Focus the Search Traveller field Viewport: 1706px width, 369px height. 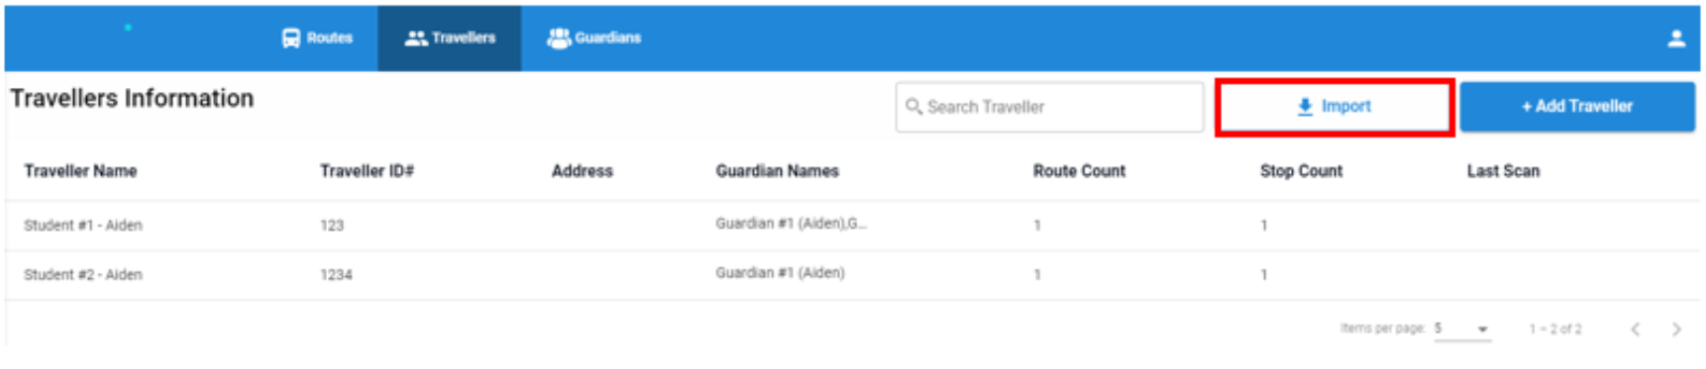[x=1049, y=107]
